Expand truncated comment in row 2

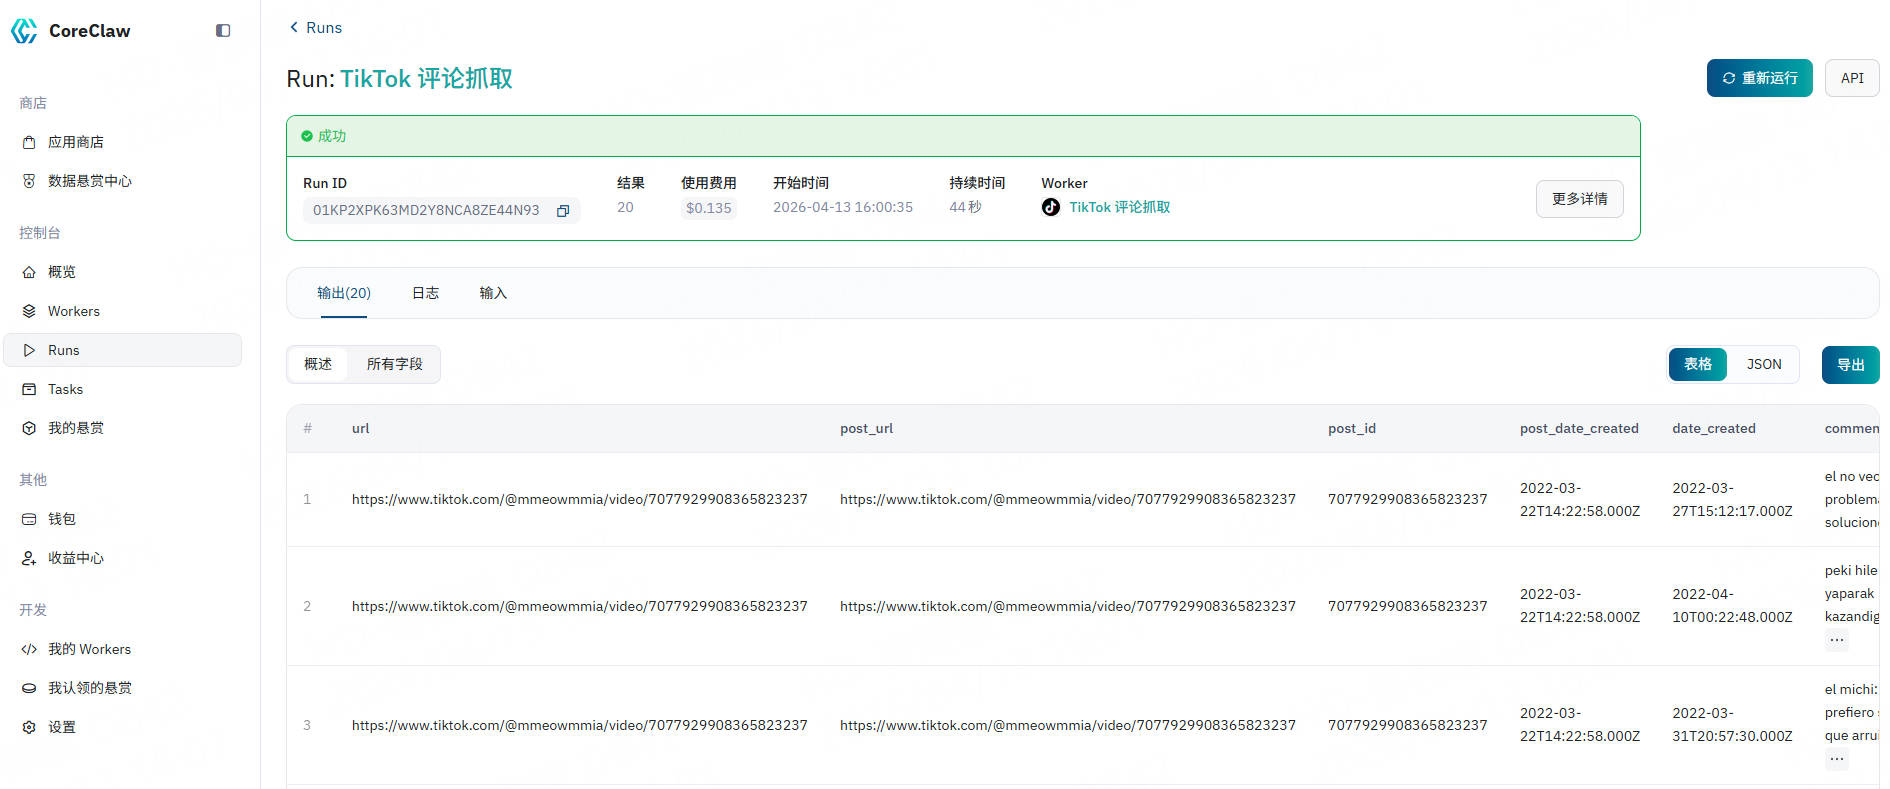coord(1836,640)
